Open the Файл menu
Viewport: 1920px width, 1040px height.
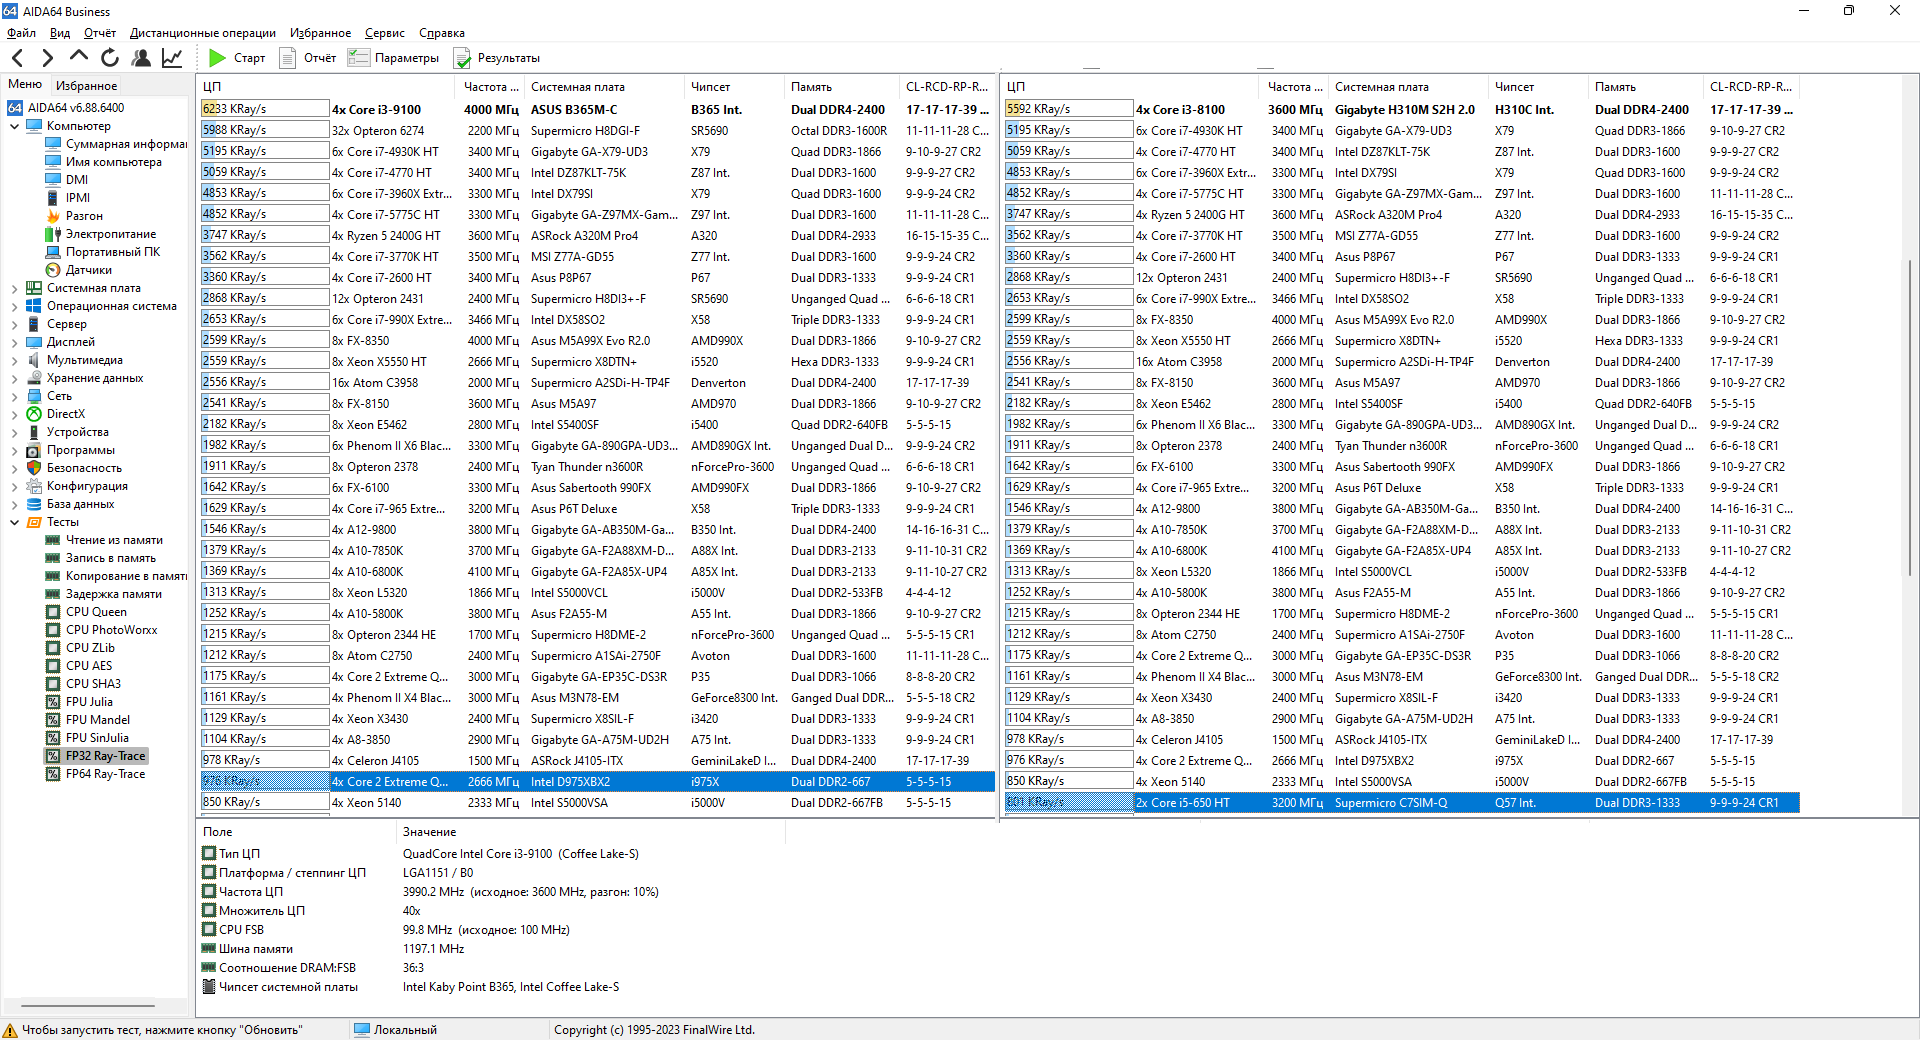coord(21,33)
